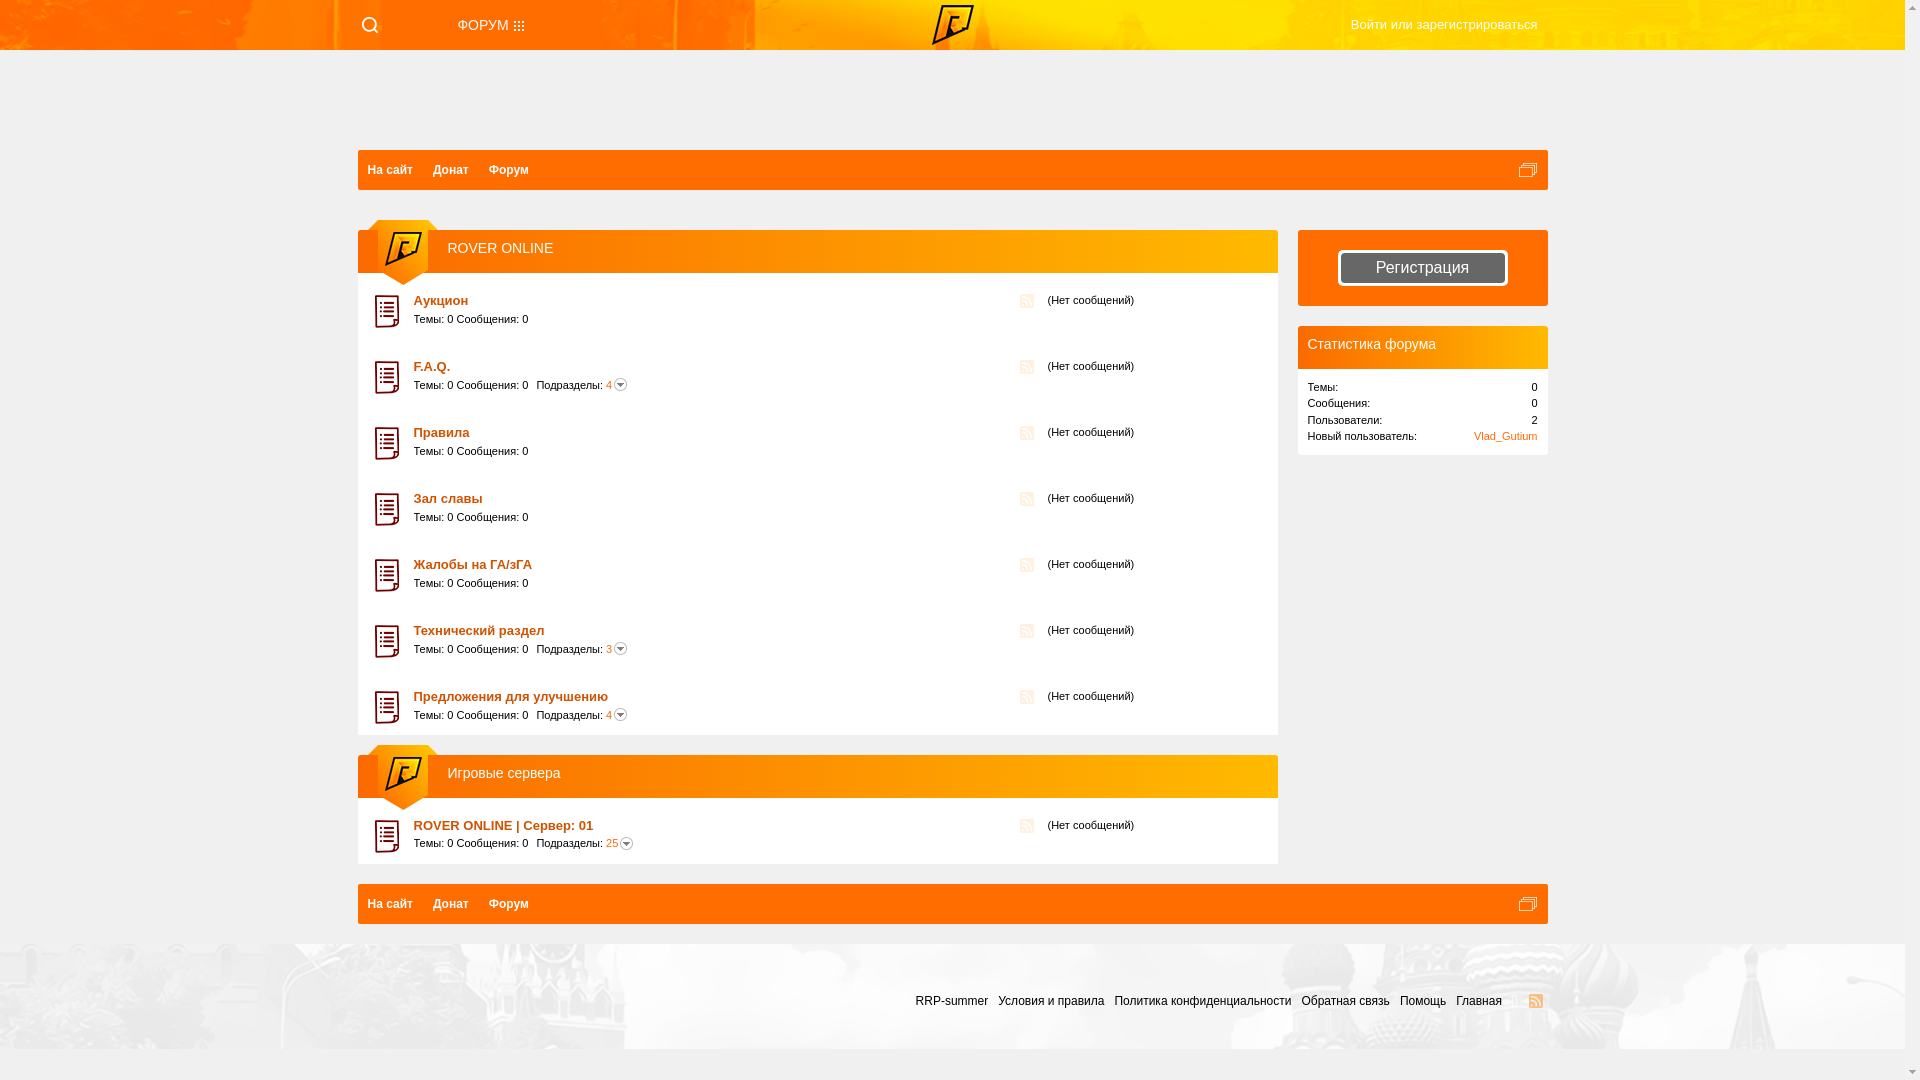This screenshot has height=1080, width=1920.
Task: Click the document icon beside Аукцион
Action: click(x=387, y=311)
